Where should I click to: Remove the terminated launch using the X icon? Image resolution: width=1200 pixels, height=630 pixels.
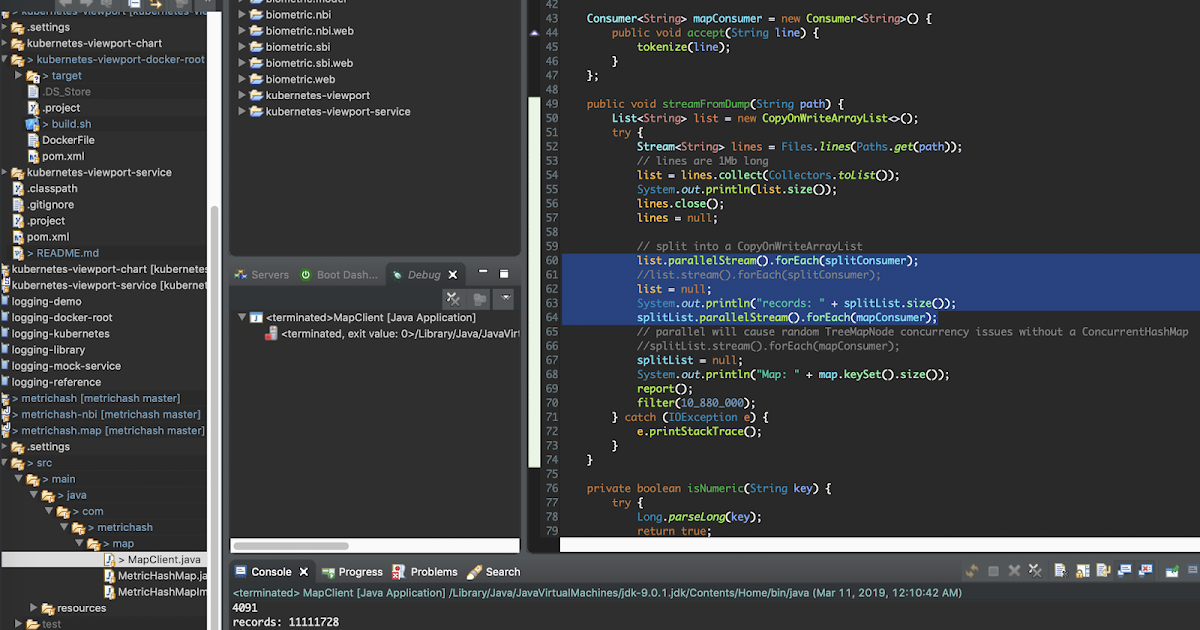point(1013,571)
